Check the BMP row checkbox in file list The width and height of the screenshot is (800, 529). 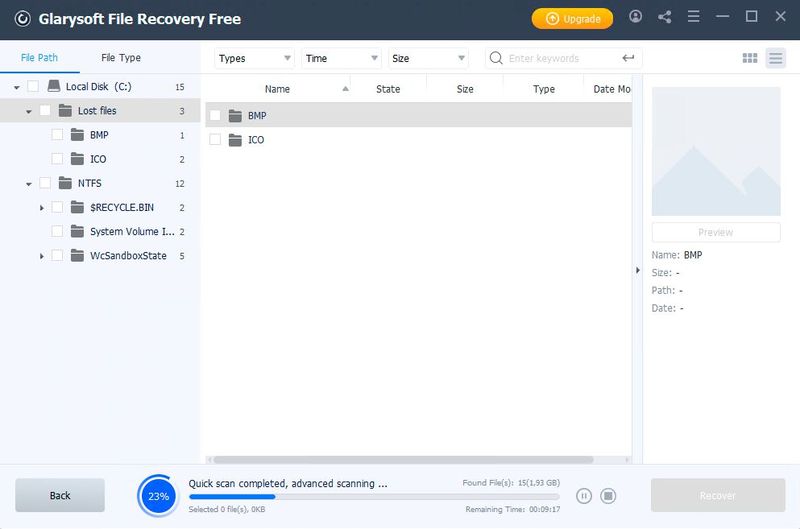pos(215,115)
